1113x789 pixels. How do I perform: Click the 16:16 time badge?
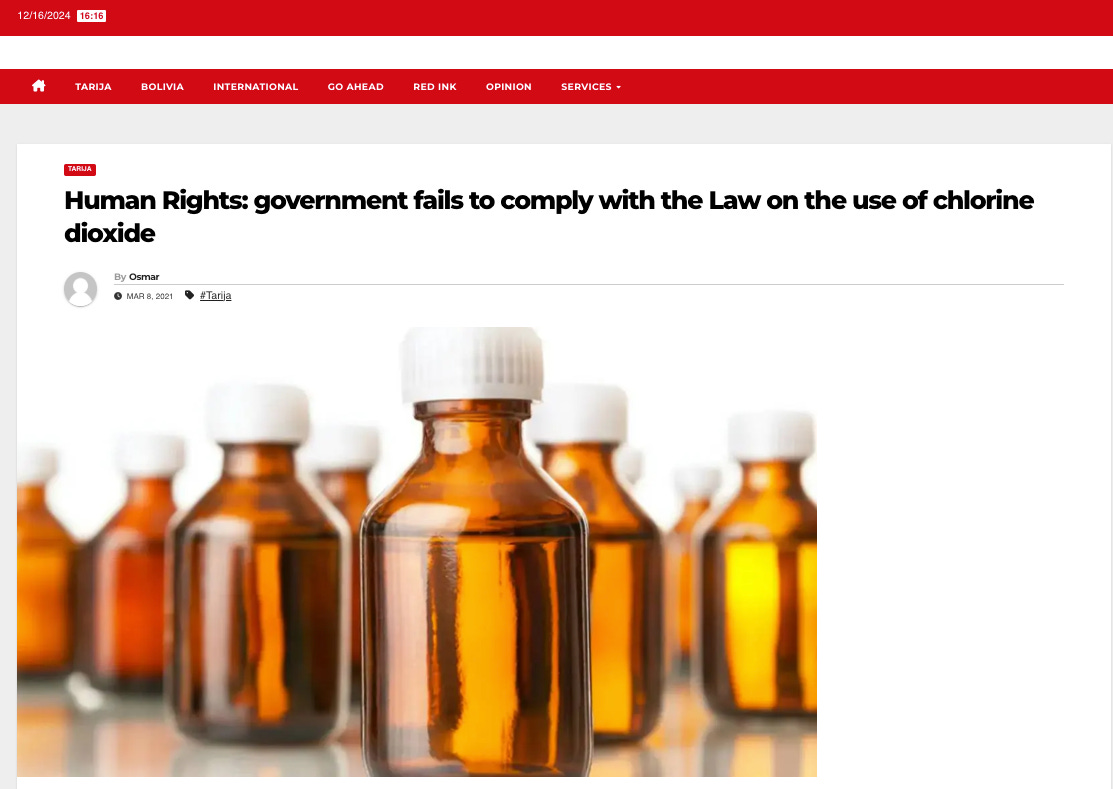92,16
